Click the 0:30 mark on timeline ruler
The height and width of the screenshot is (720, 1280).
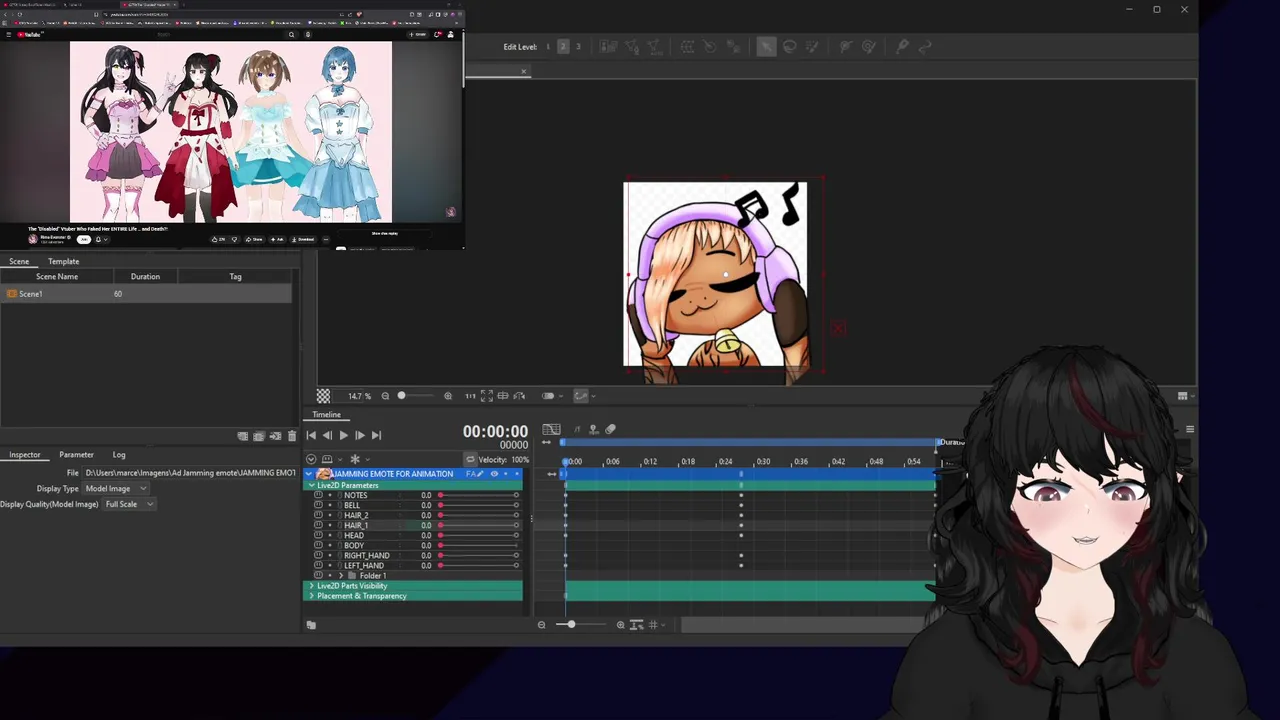763,462
